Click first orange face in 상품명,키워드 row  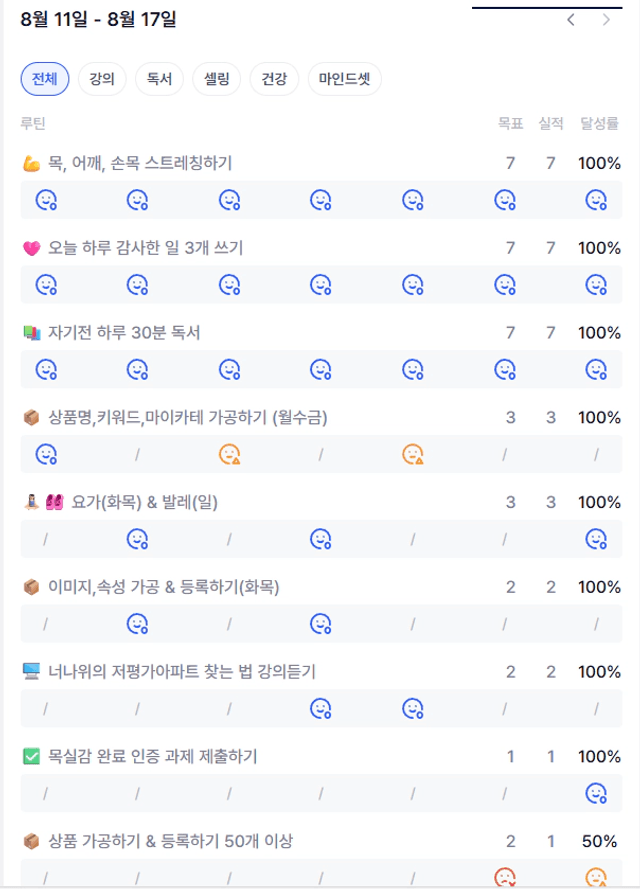(x=230, y=454)
